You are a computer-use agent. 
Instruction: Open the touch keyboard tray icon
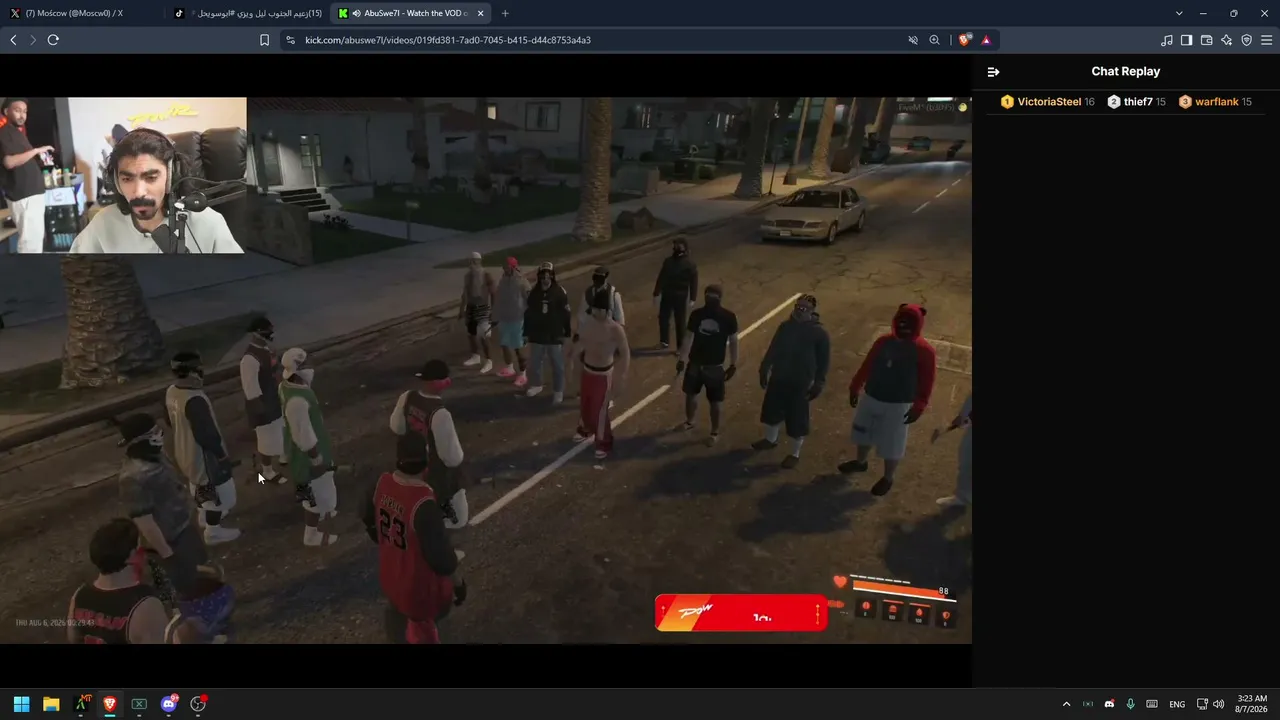pyautogui.click(x=1152, y=704)
